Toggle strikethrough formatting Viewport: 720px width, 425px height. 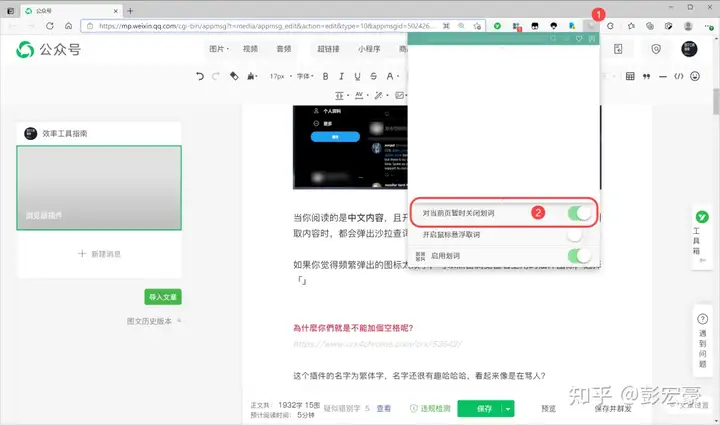coord(373,76)
